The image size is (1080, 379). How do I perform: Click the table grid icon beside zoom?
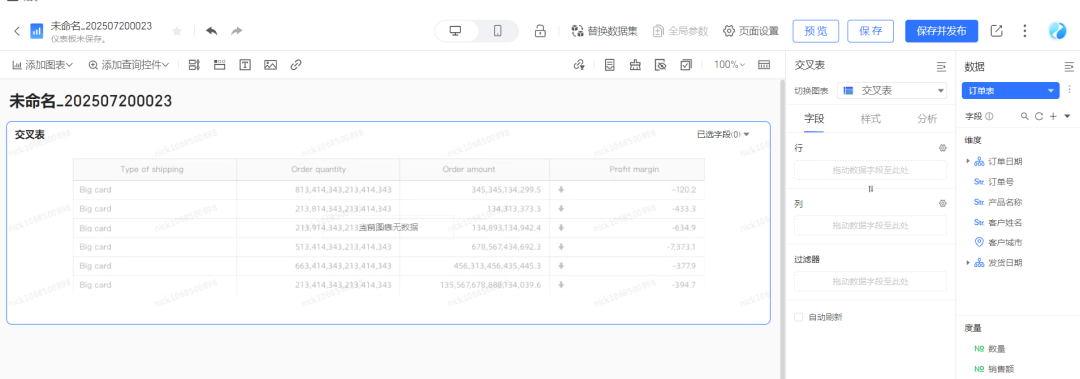click(x=764, y=65)
